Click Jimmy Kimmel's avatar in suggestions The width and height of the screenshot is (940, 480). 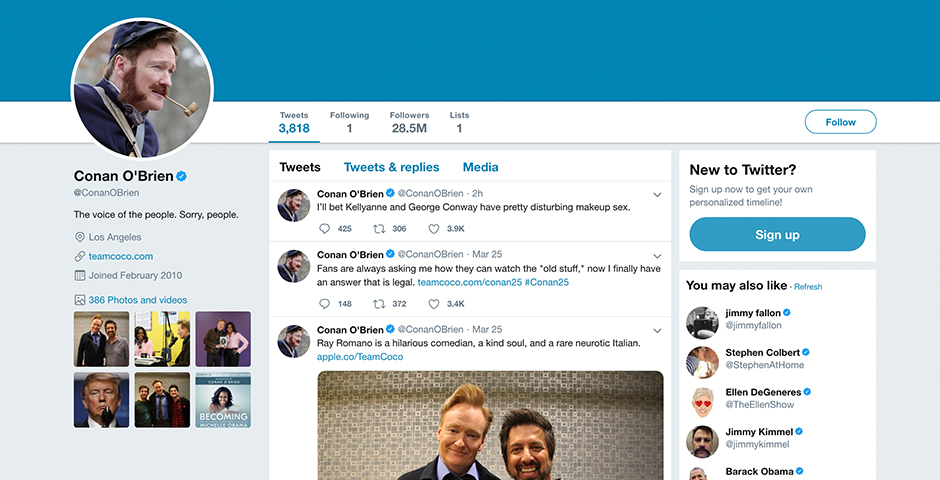click(x=702, y=442)
